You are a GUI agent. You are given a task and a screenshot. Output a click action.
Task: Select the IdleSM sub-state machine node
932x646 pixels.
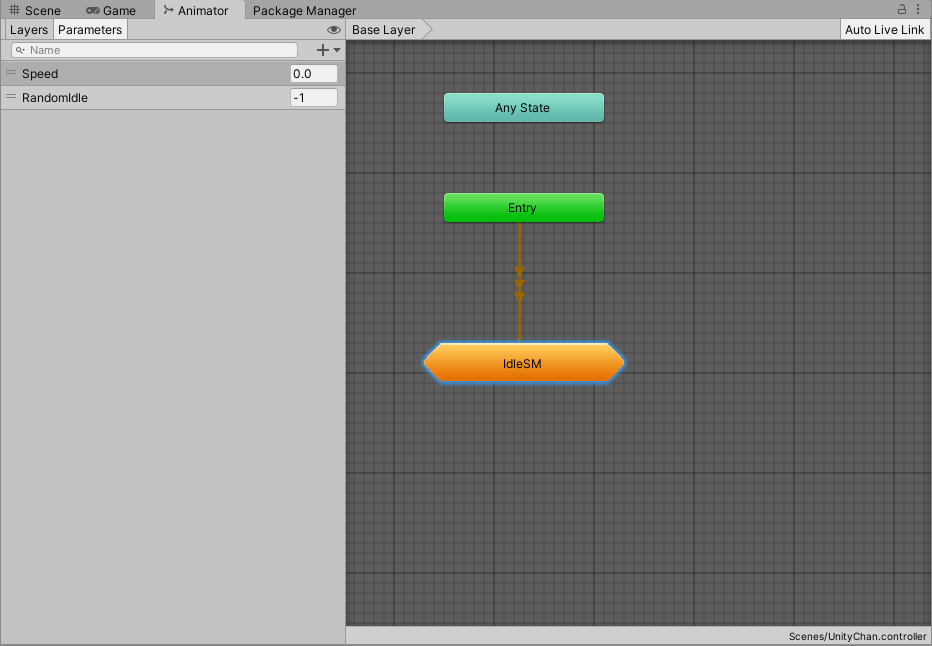(524, 363)
